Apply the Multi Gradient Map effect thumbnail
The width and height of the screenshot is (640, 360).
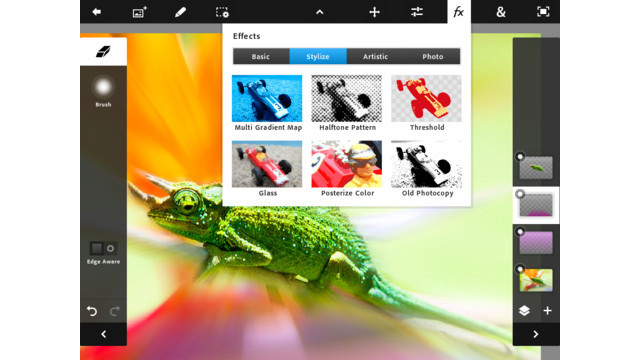tap(267, 98)
